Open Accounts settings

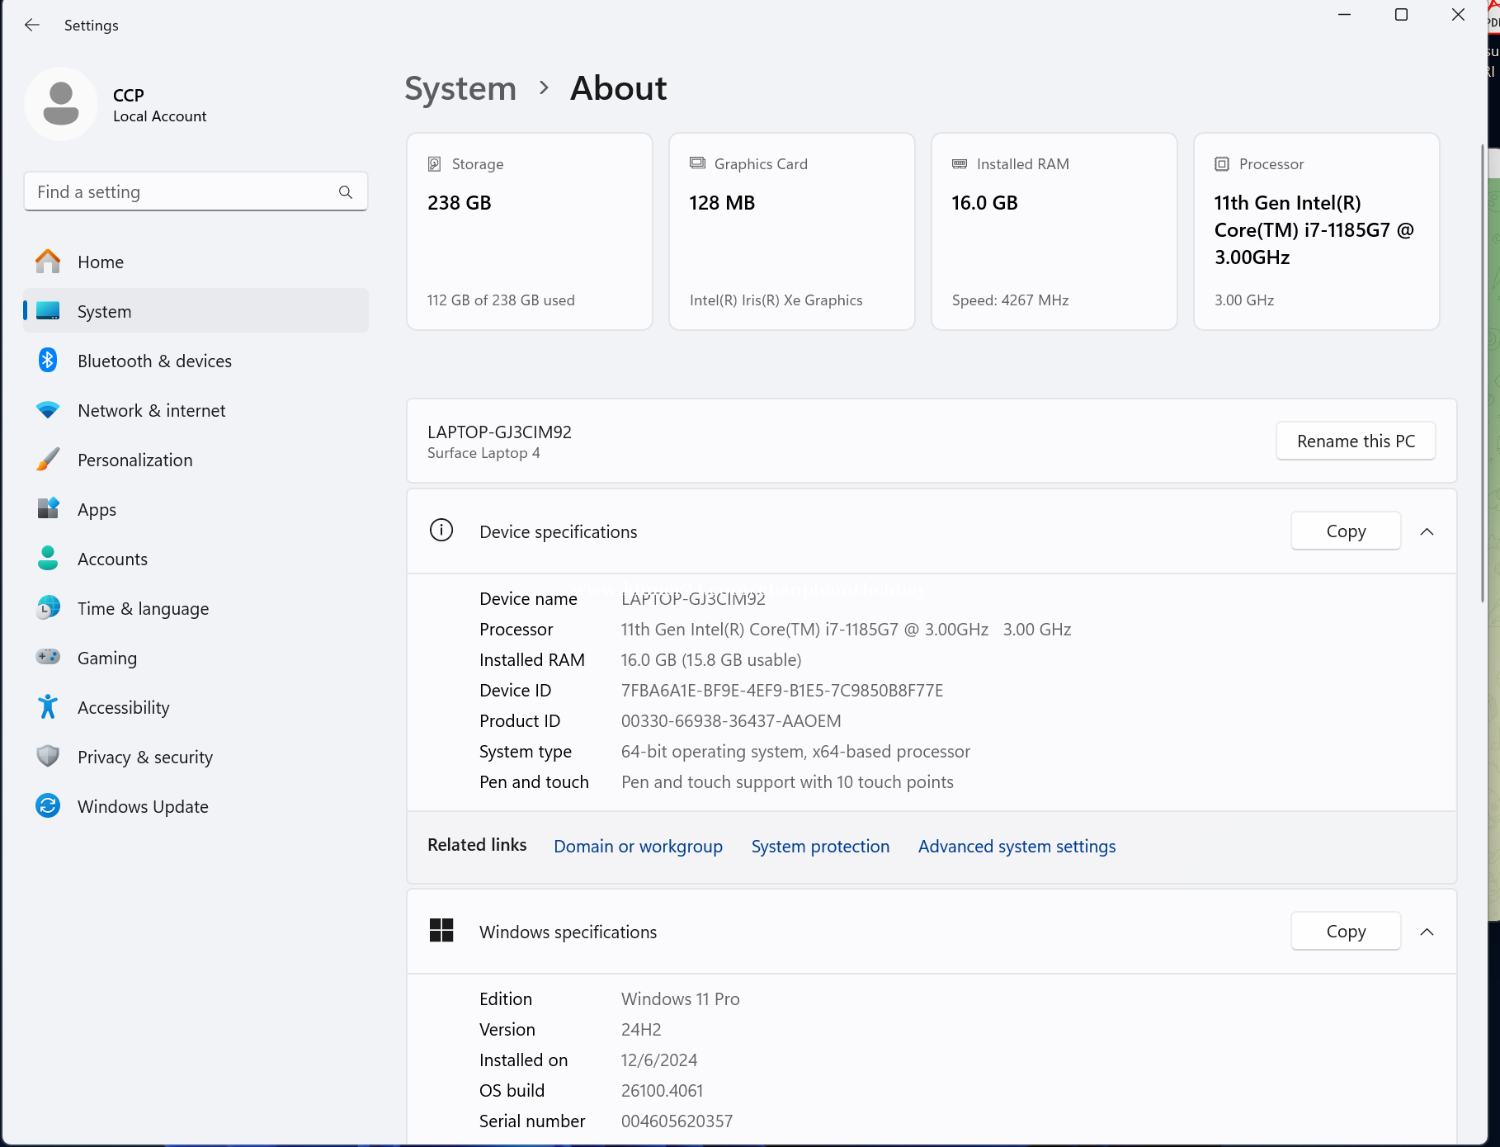(x=196, y=559)
